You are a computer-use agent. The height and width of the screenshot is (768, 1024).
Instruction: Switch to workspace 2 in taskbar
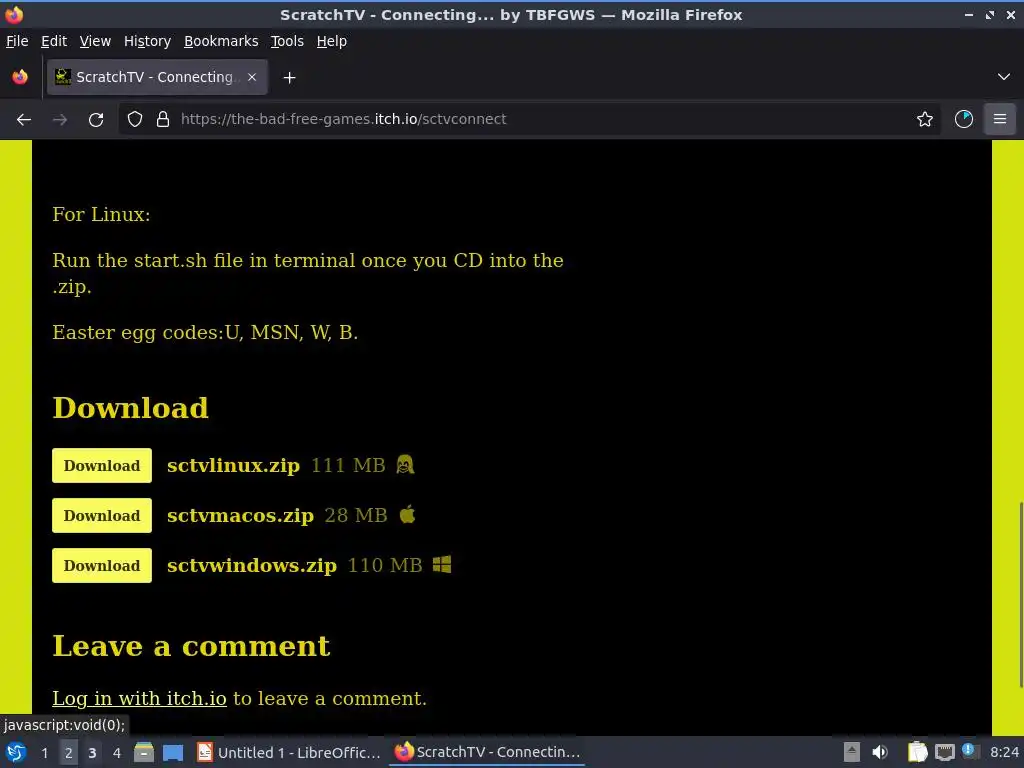coord(69,753)
